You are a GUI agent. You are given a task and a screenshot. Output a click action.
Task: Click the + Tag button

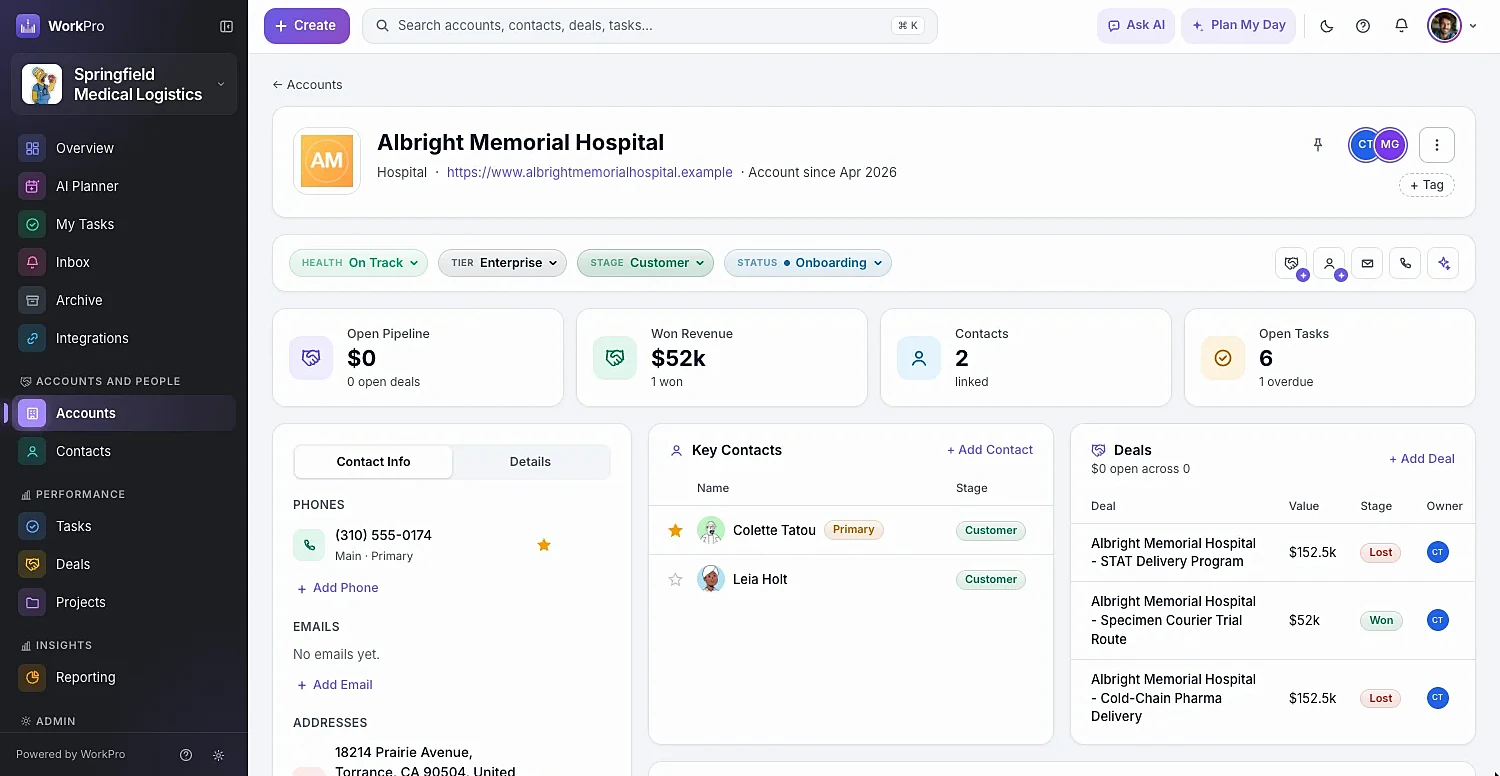pyautogui.click(x=1427, y=185)
